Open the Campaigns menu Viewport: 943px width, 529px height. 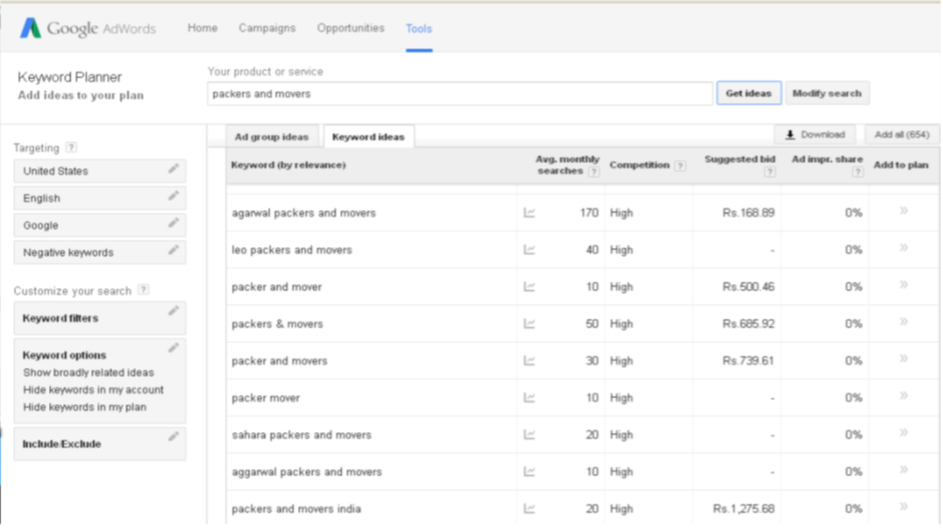tap(267, 28)
